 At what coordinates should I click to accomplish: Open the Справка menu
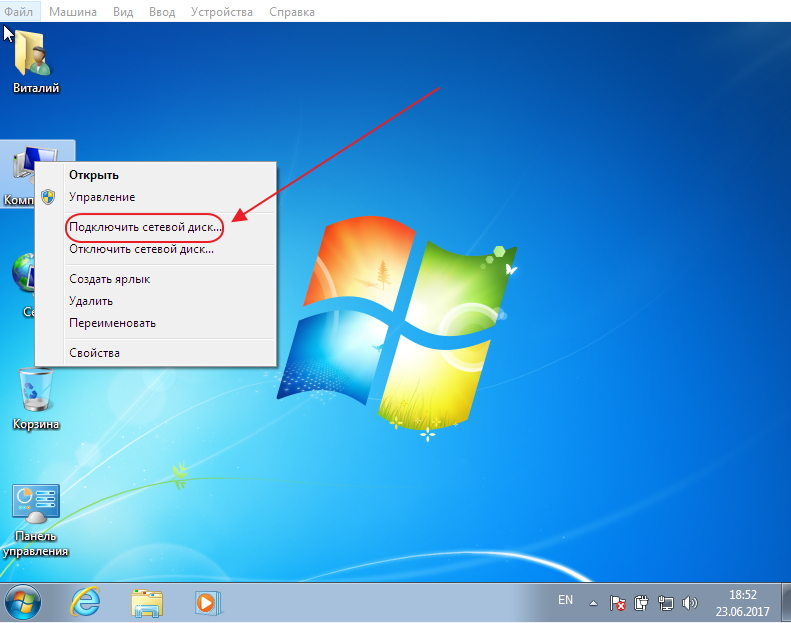pyautogui.click(x=292, y=11)
